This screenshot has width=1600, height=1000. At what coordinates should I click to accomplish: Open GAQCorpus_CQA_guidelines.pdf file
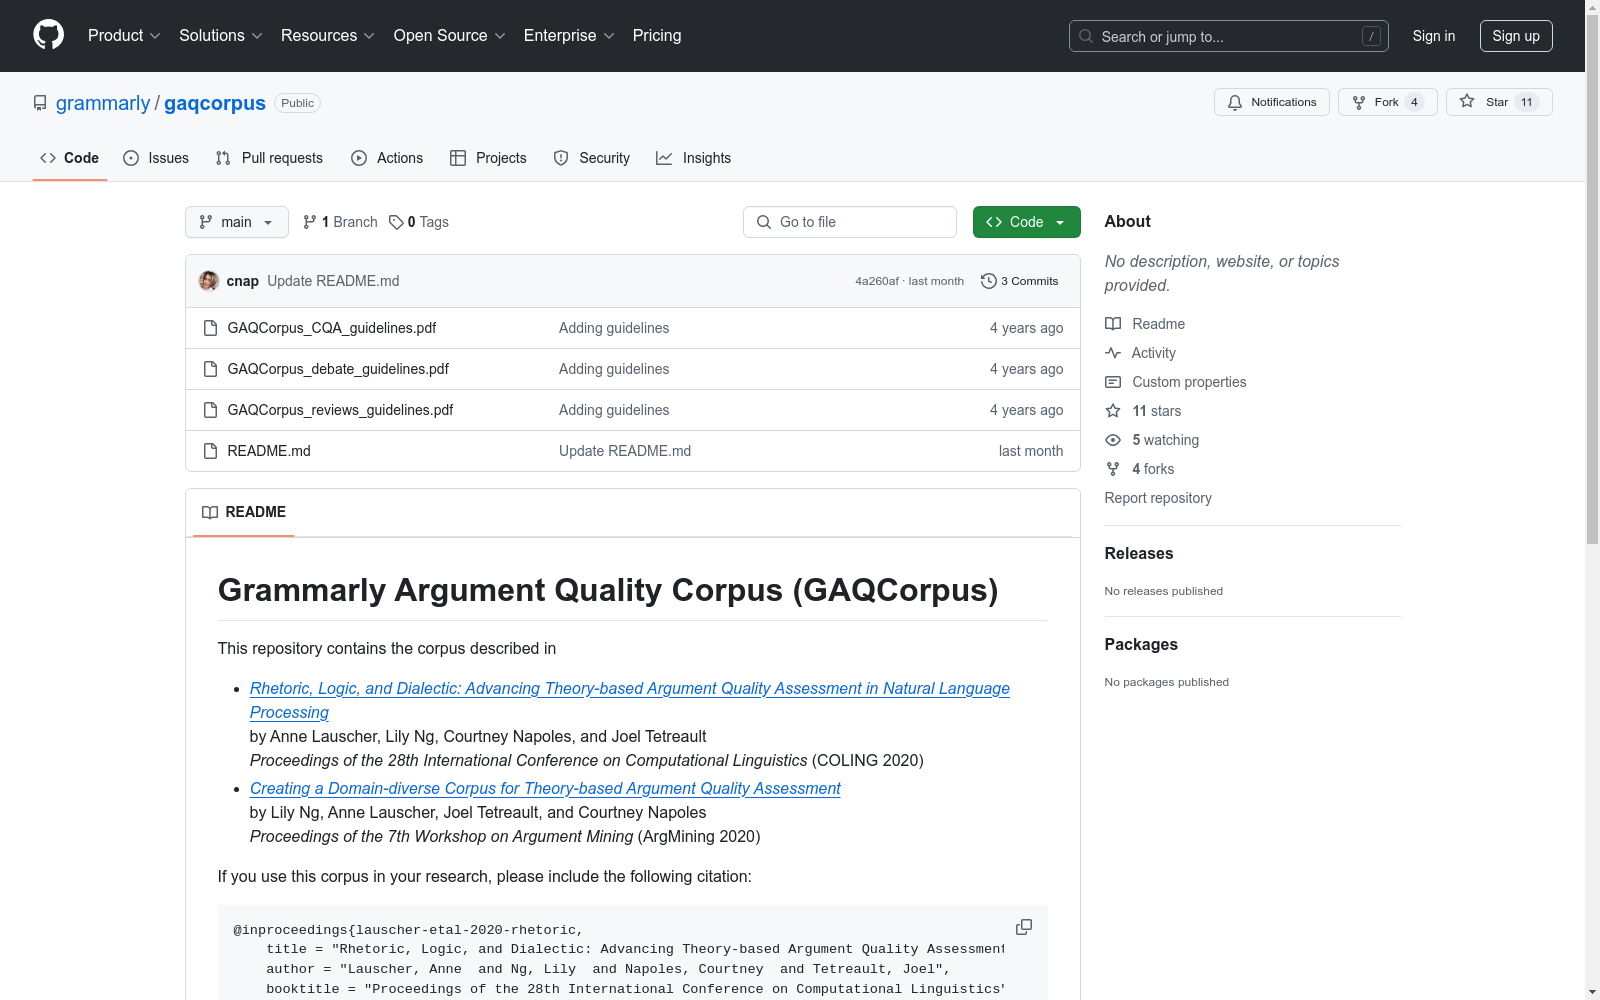pyautogui.click(x=332, y=328)
